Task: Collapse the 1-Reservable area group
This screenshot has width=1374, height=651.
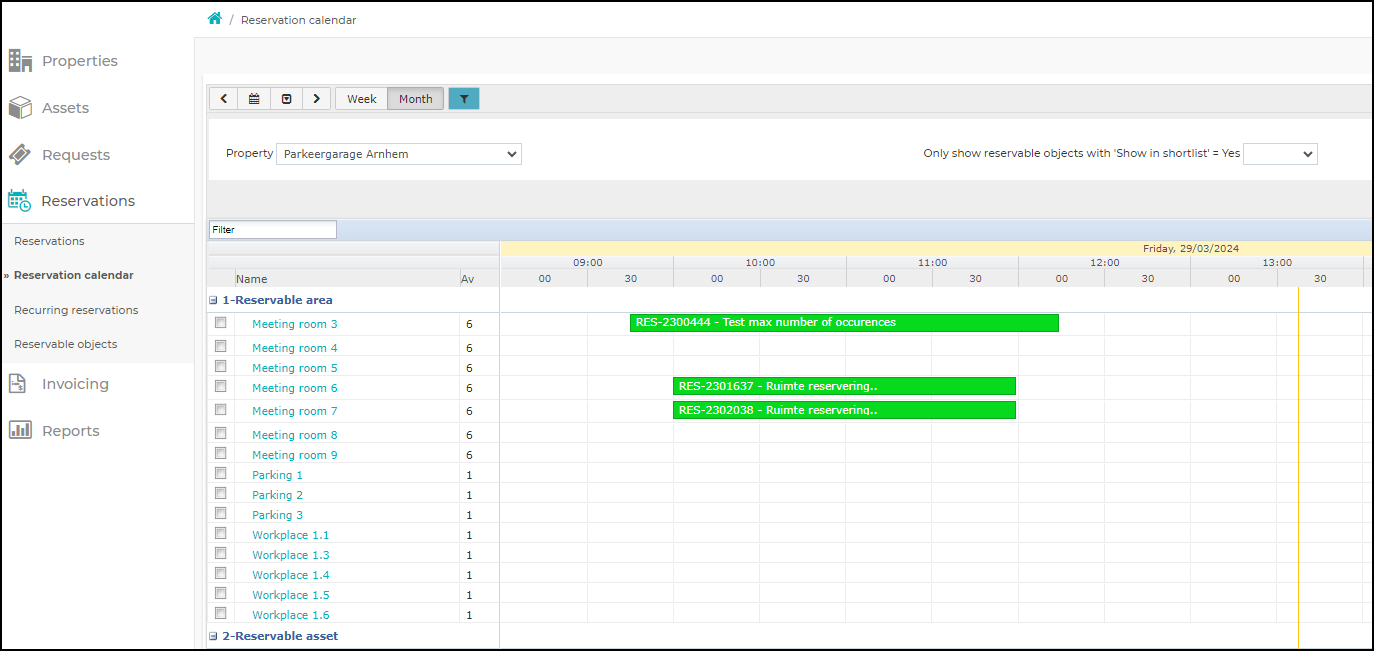Action: [x=213, y=300]
